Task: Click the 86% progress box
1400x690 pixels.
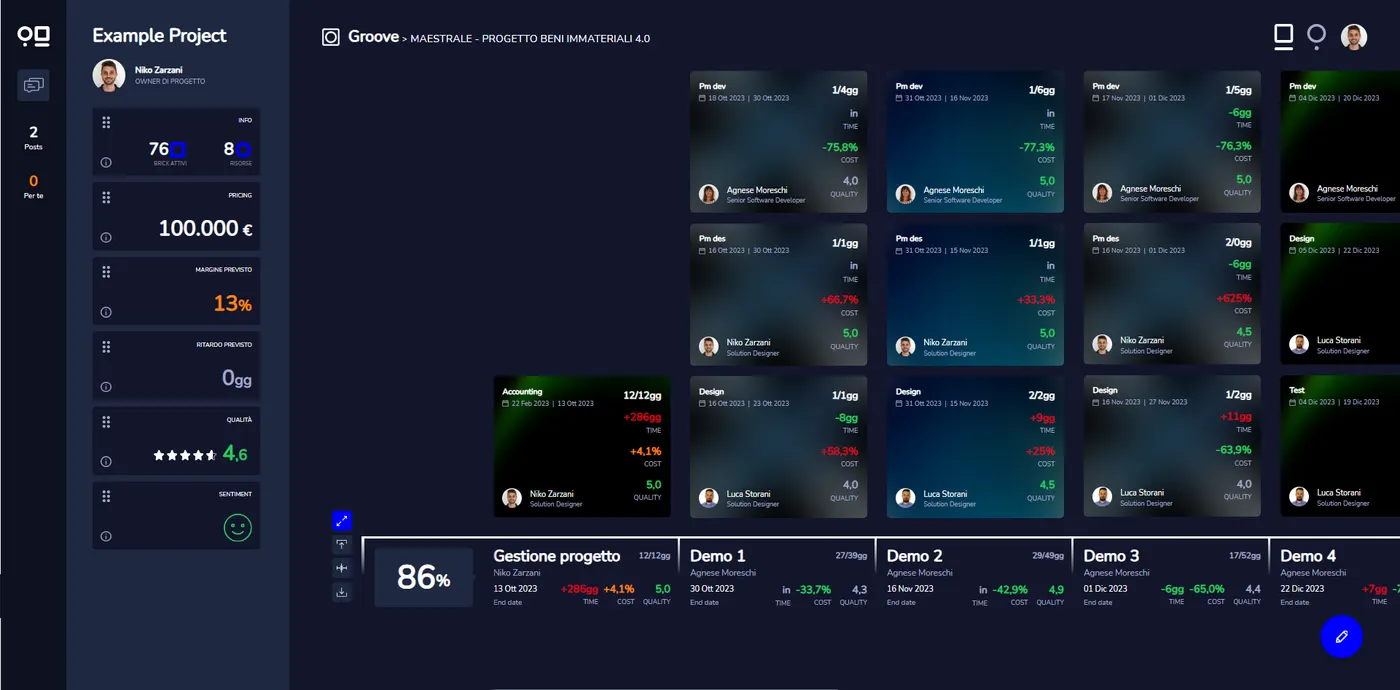Action: [x=424, y=577]
